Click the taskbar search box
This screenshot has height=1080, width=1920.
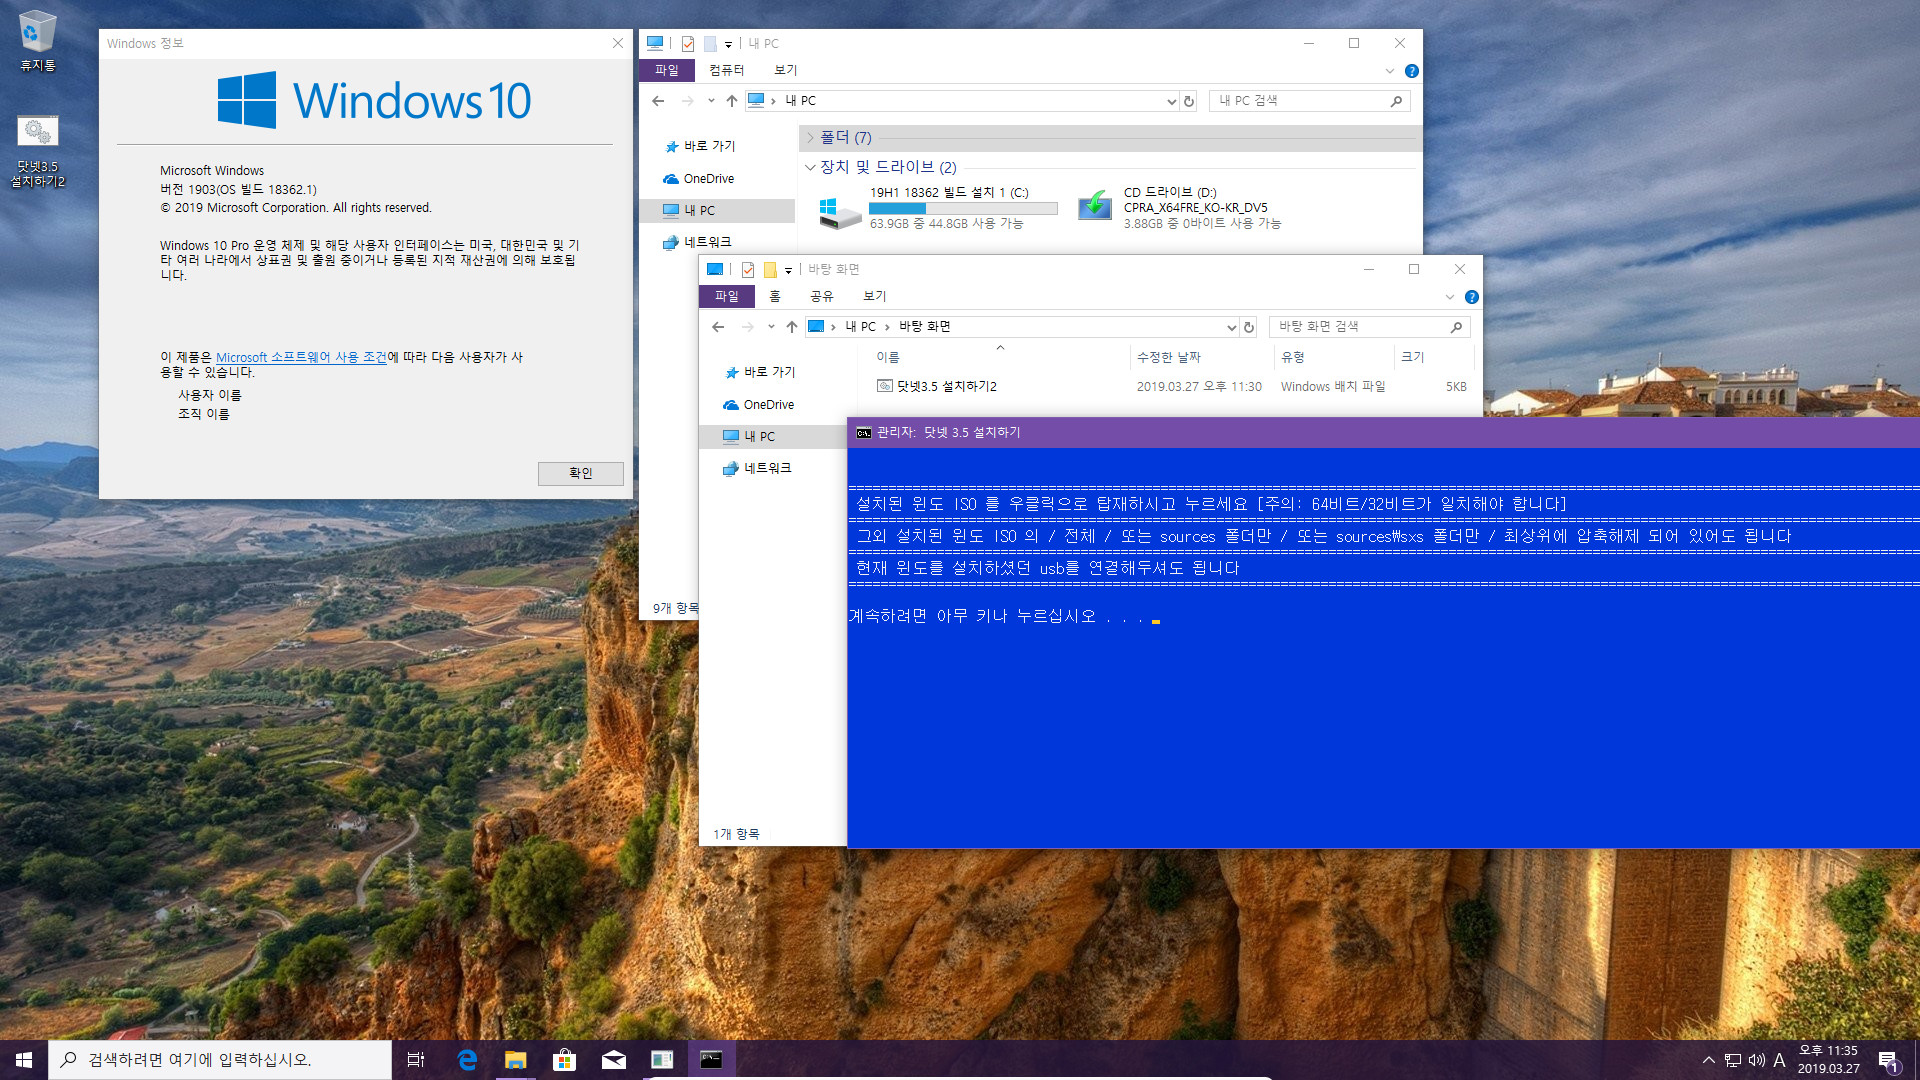[x=220, y=1060]
